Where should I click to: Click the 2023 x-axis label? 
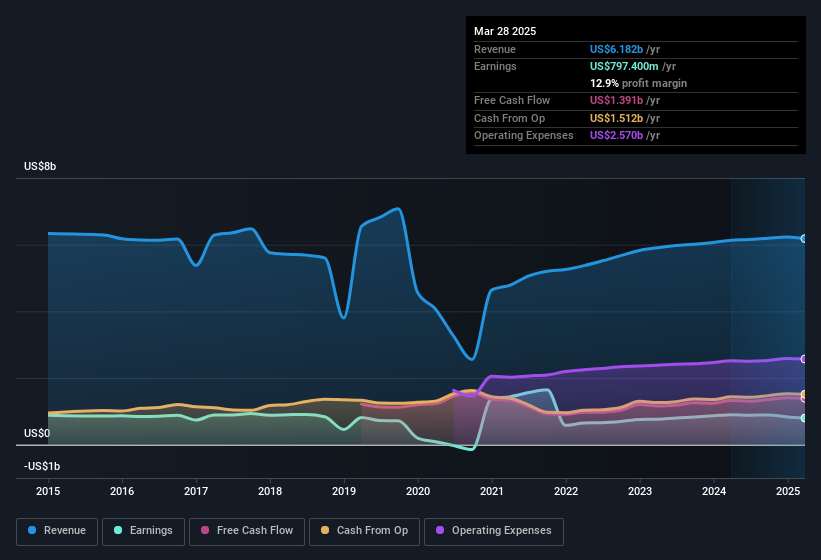(640, 491)
